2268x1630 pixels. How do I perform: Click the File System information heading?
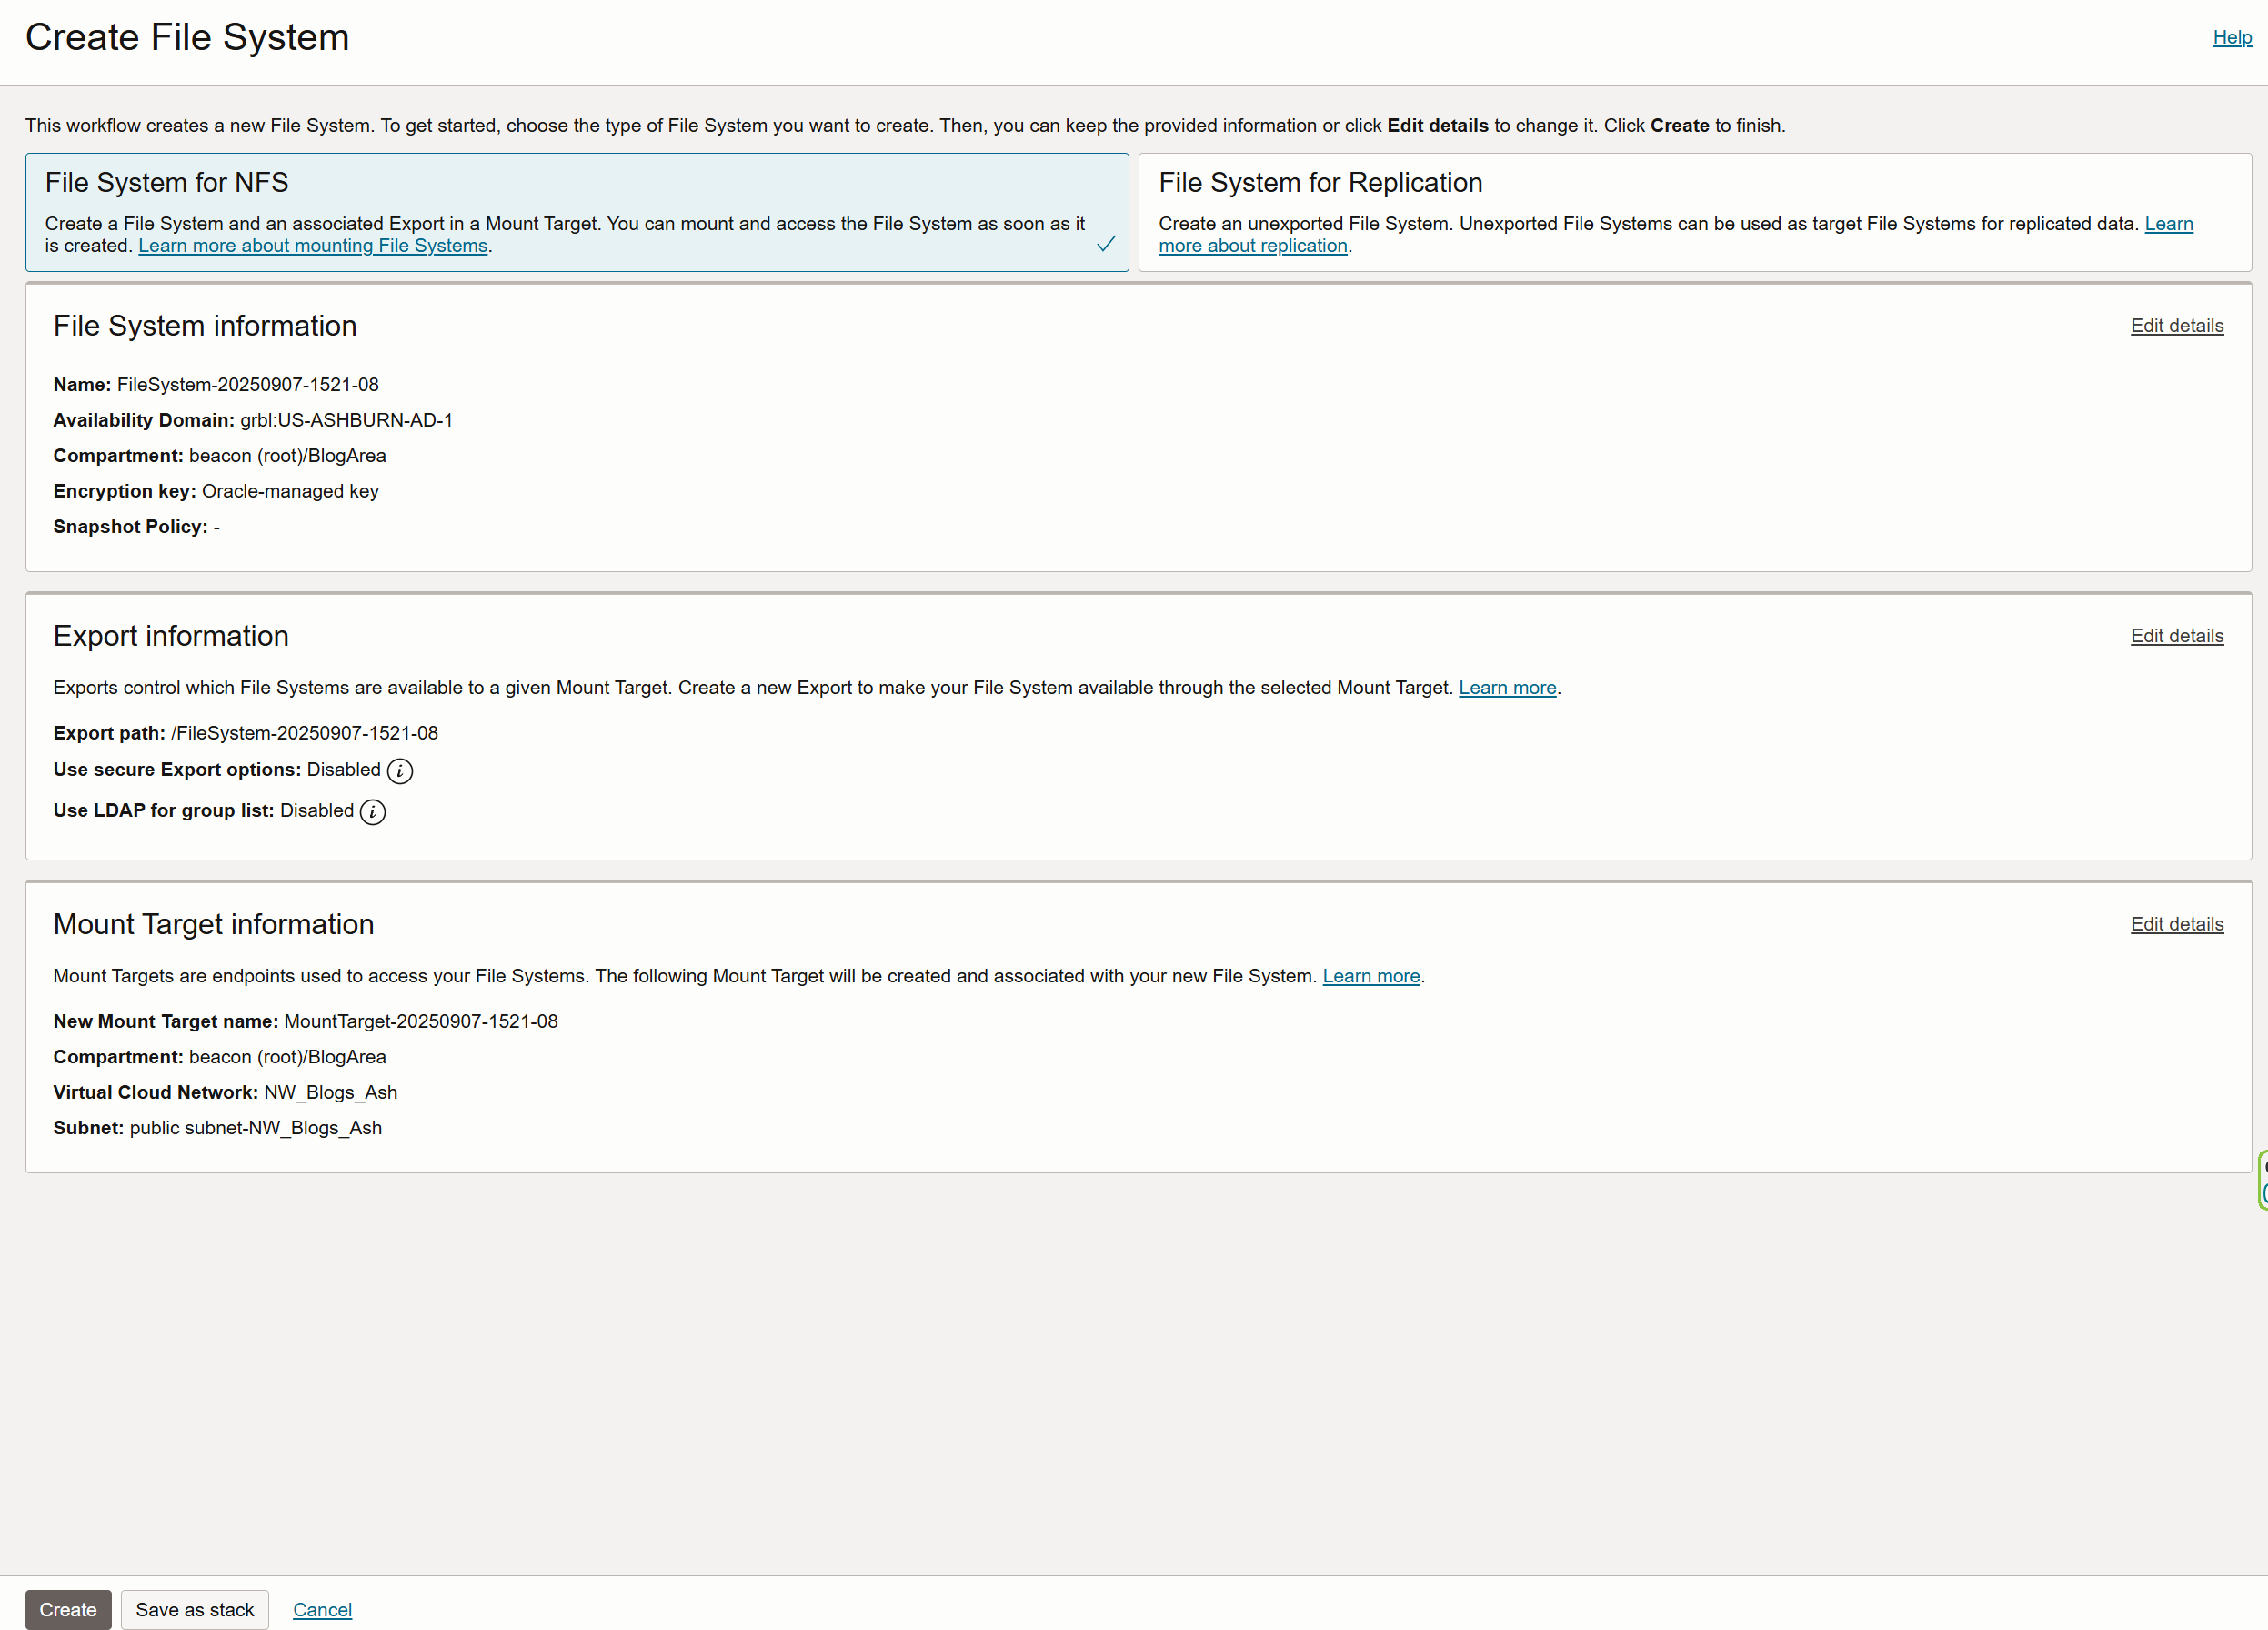click(x=205, y=326)
